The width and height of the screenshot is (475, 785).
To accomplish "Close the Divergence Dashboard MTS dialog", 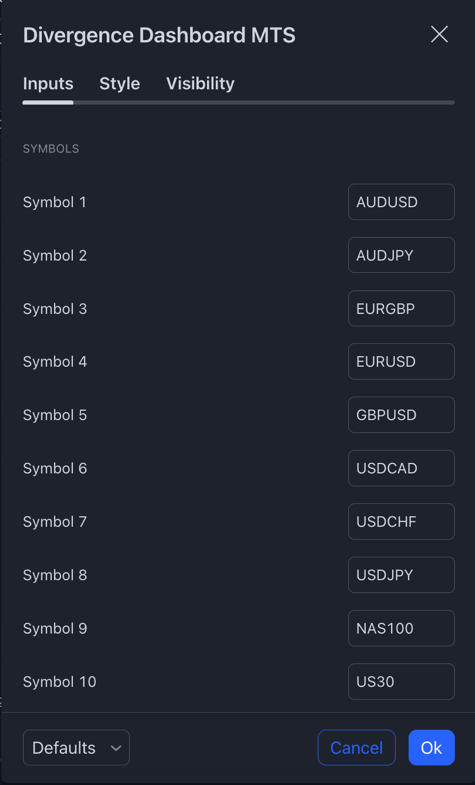I will pyautogui.click(x=439, y=35).
